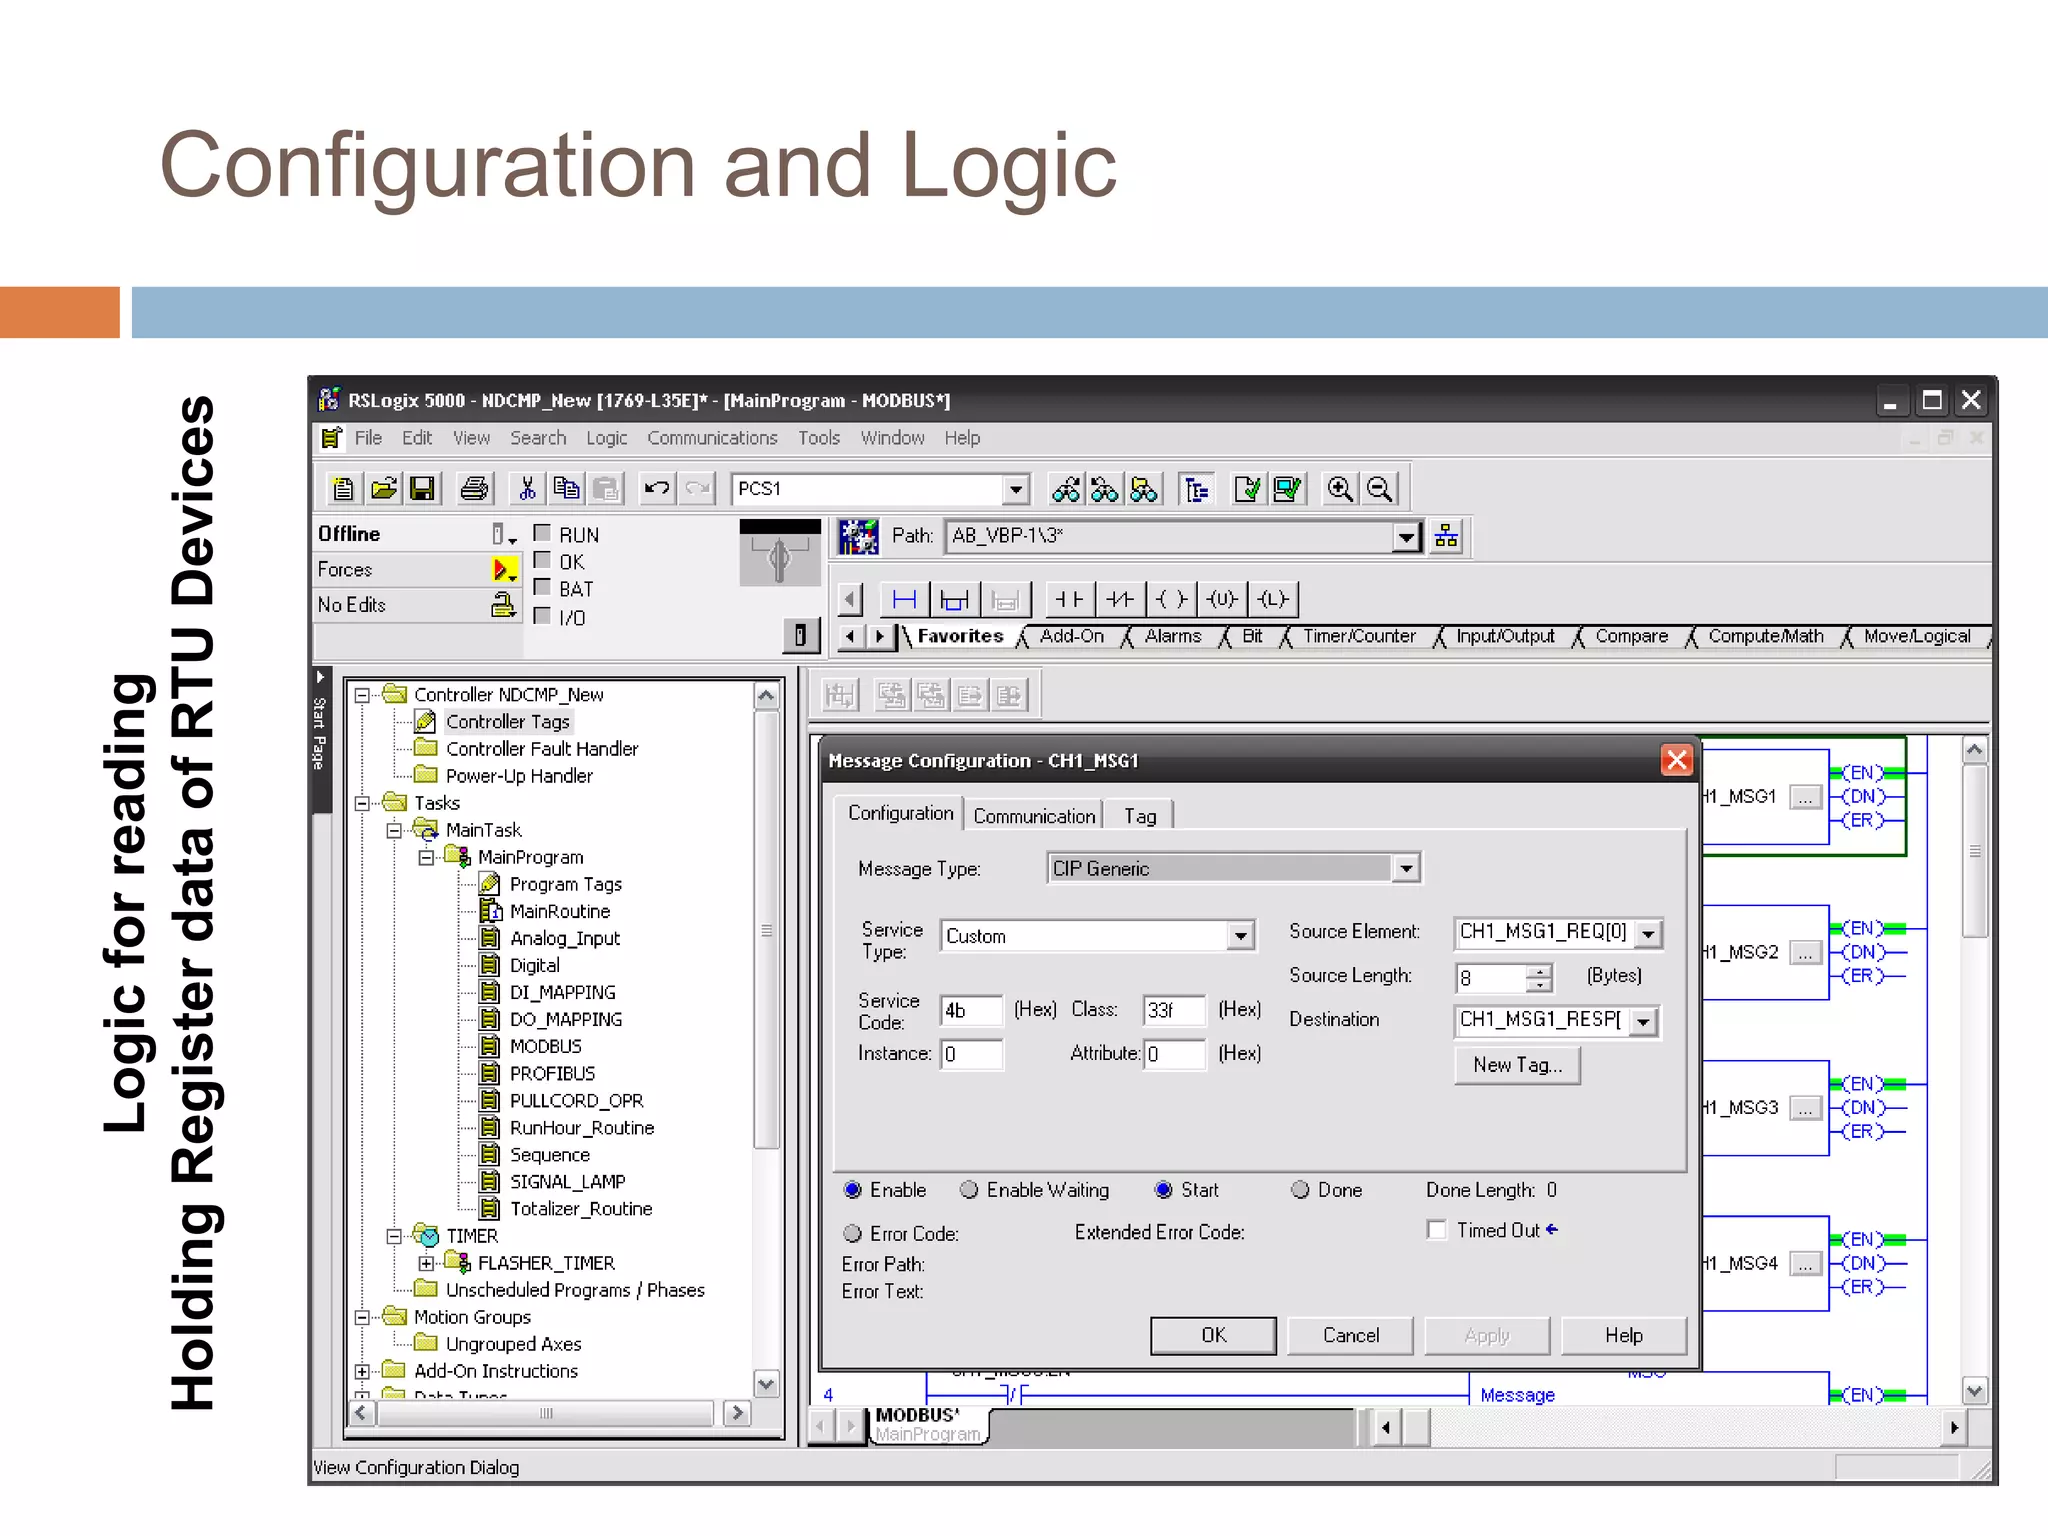Click the Cancel button
This screenshot has height=1536, width=2048.
[1350, 1335]
